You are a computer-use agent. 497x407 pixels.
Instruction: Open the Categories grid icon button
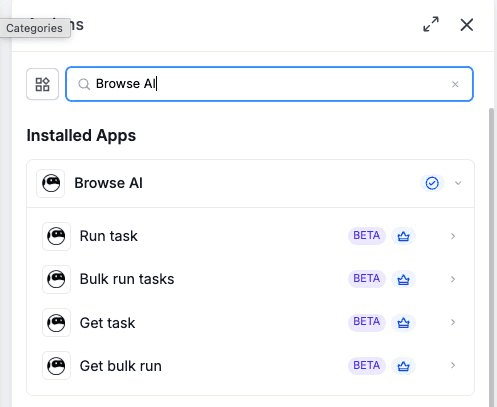(43, 84)
